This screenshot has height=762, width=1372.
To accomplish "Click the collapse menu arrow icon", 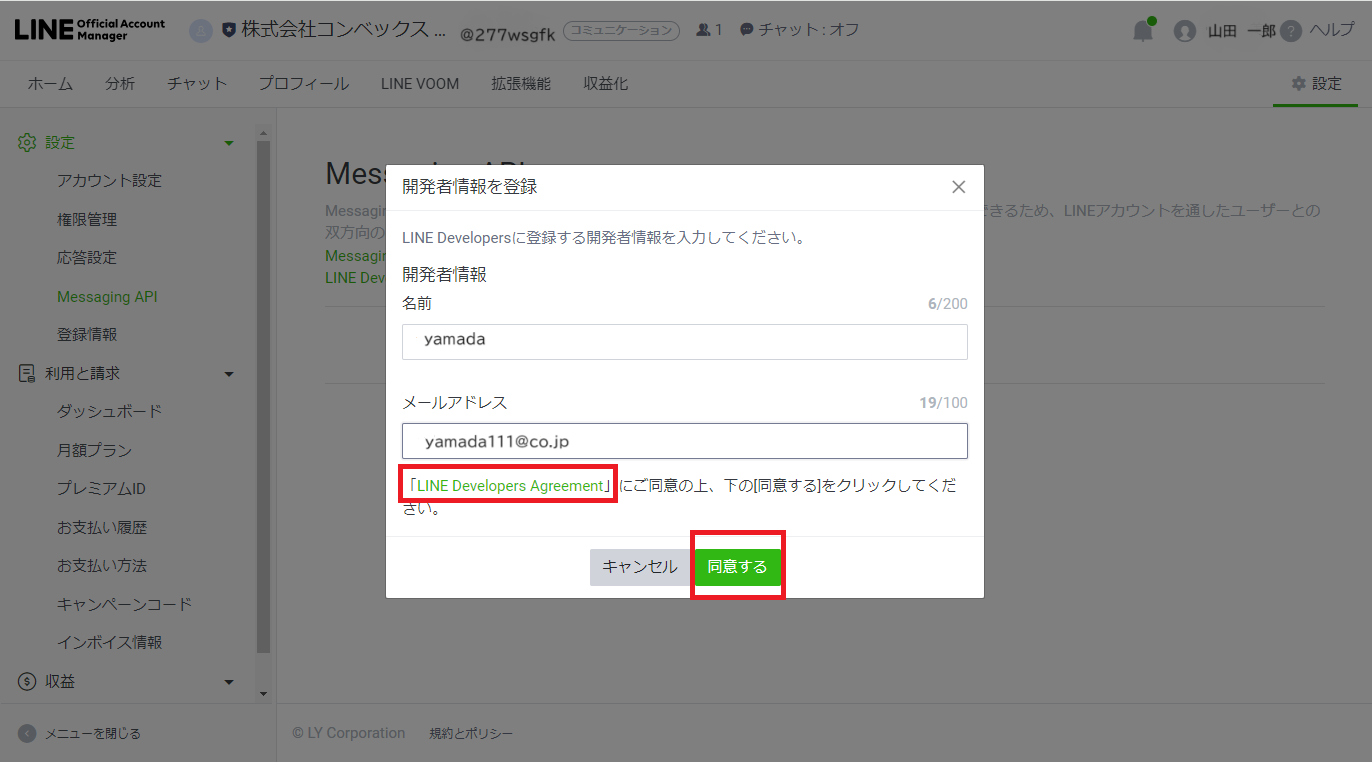I will click(28, 734).
